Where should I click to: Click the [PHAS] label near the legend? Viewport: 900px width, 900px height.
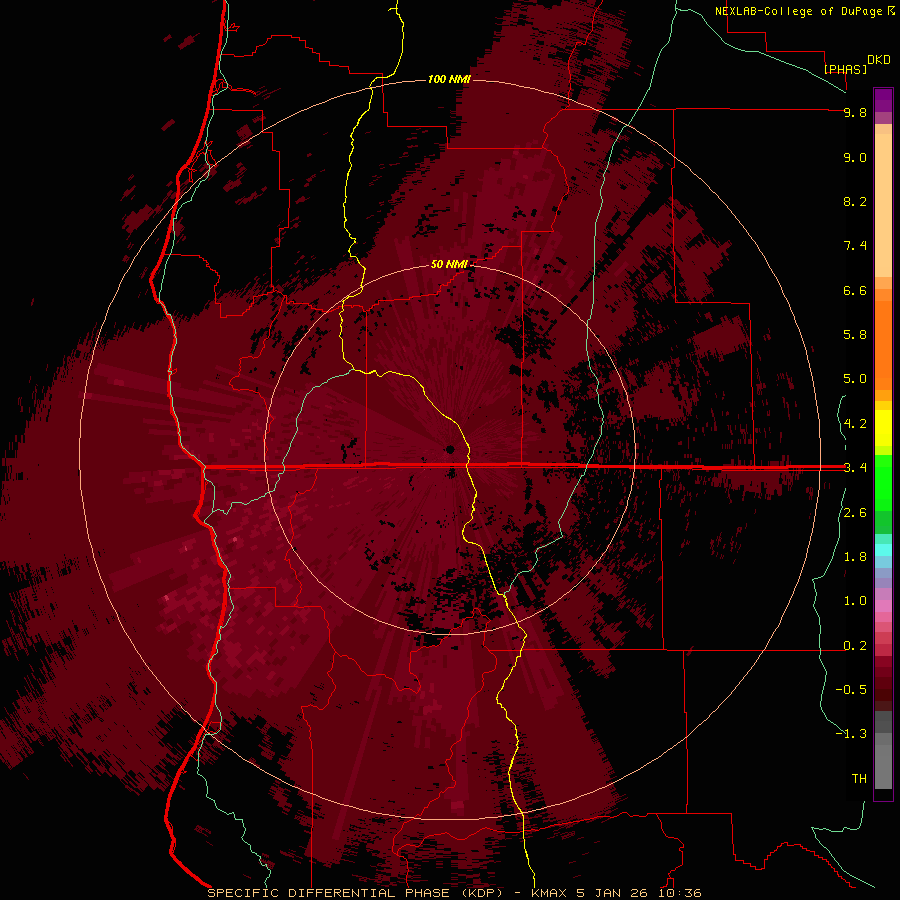845,69
